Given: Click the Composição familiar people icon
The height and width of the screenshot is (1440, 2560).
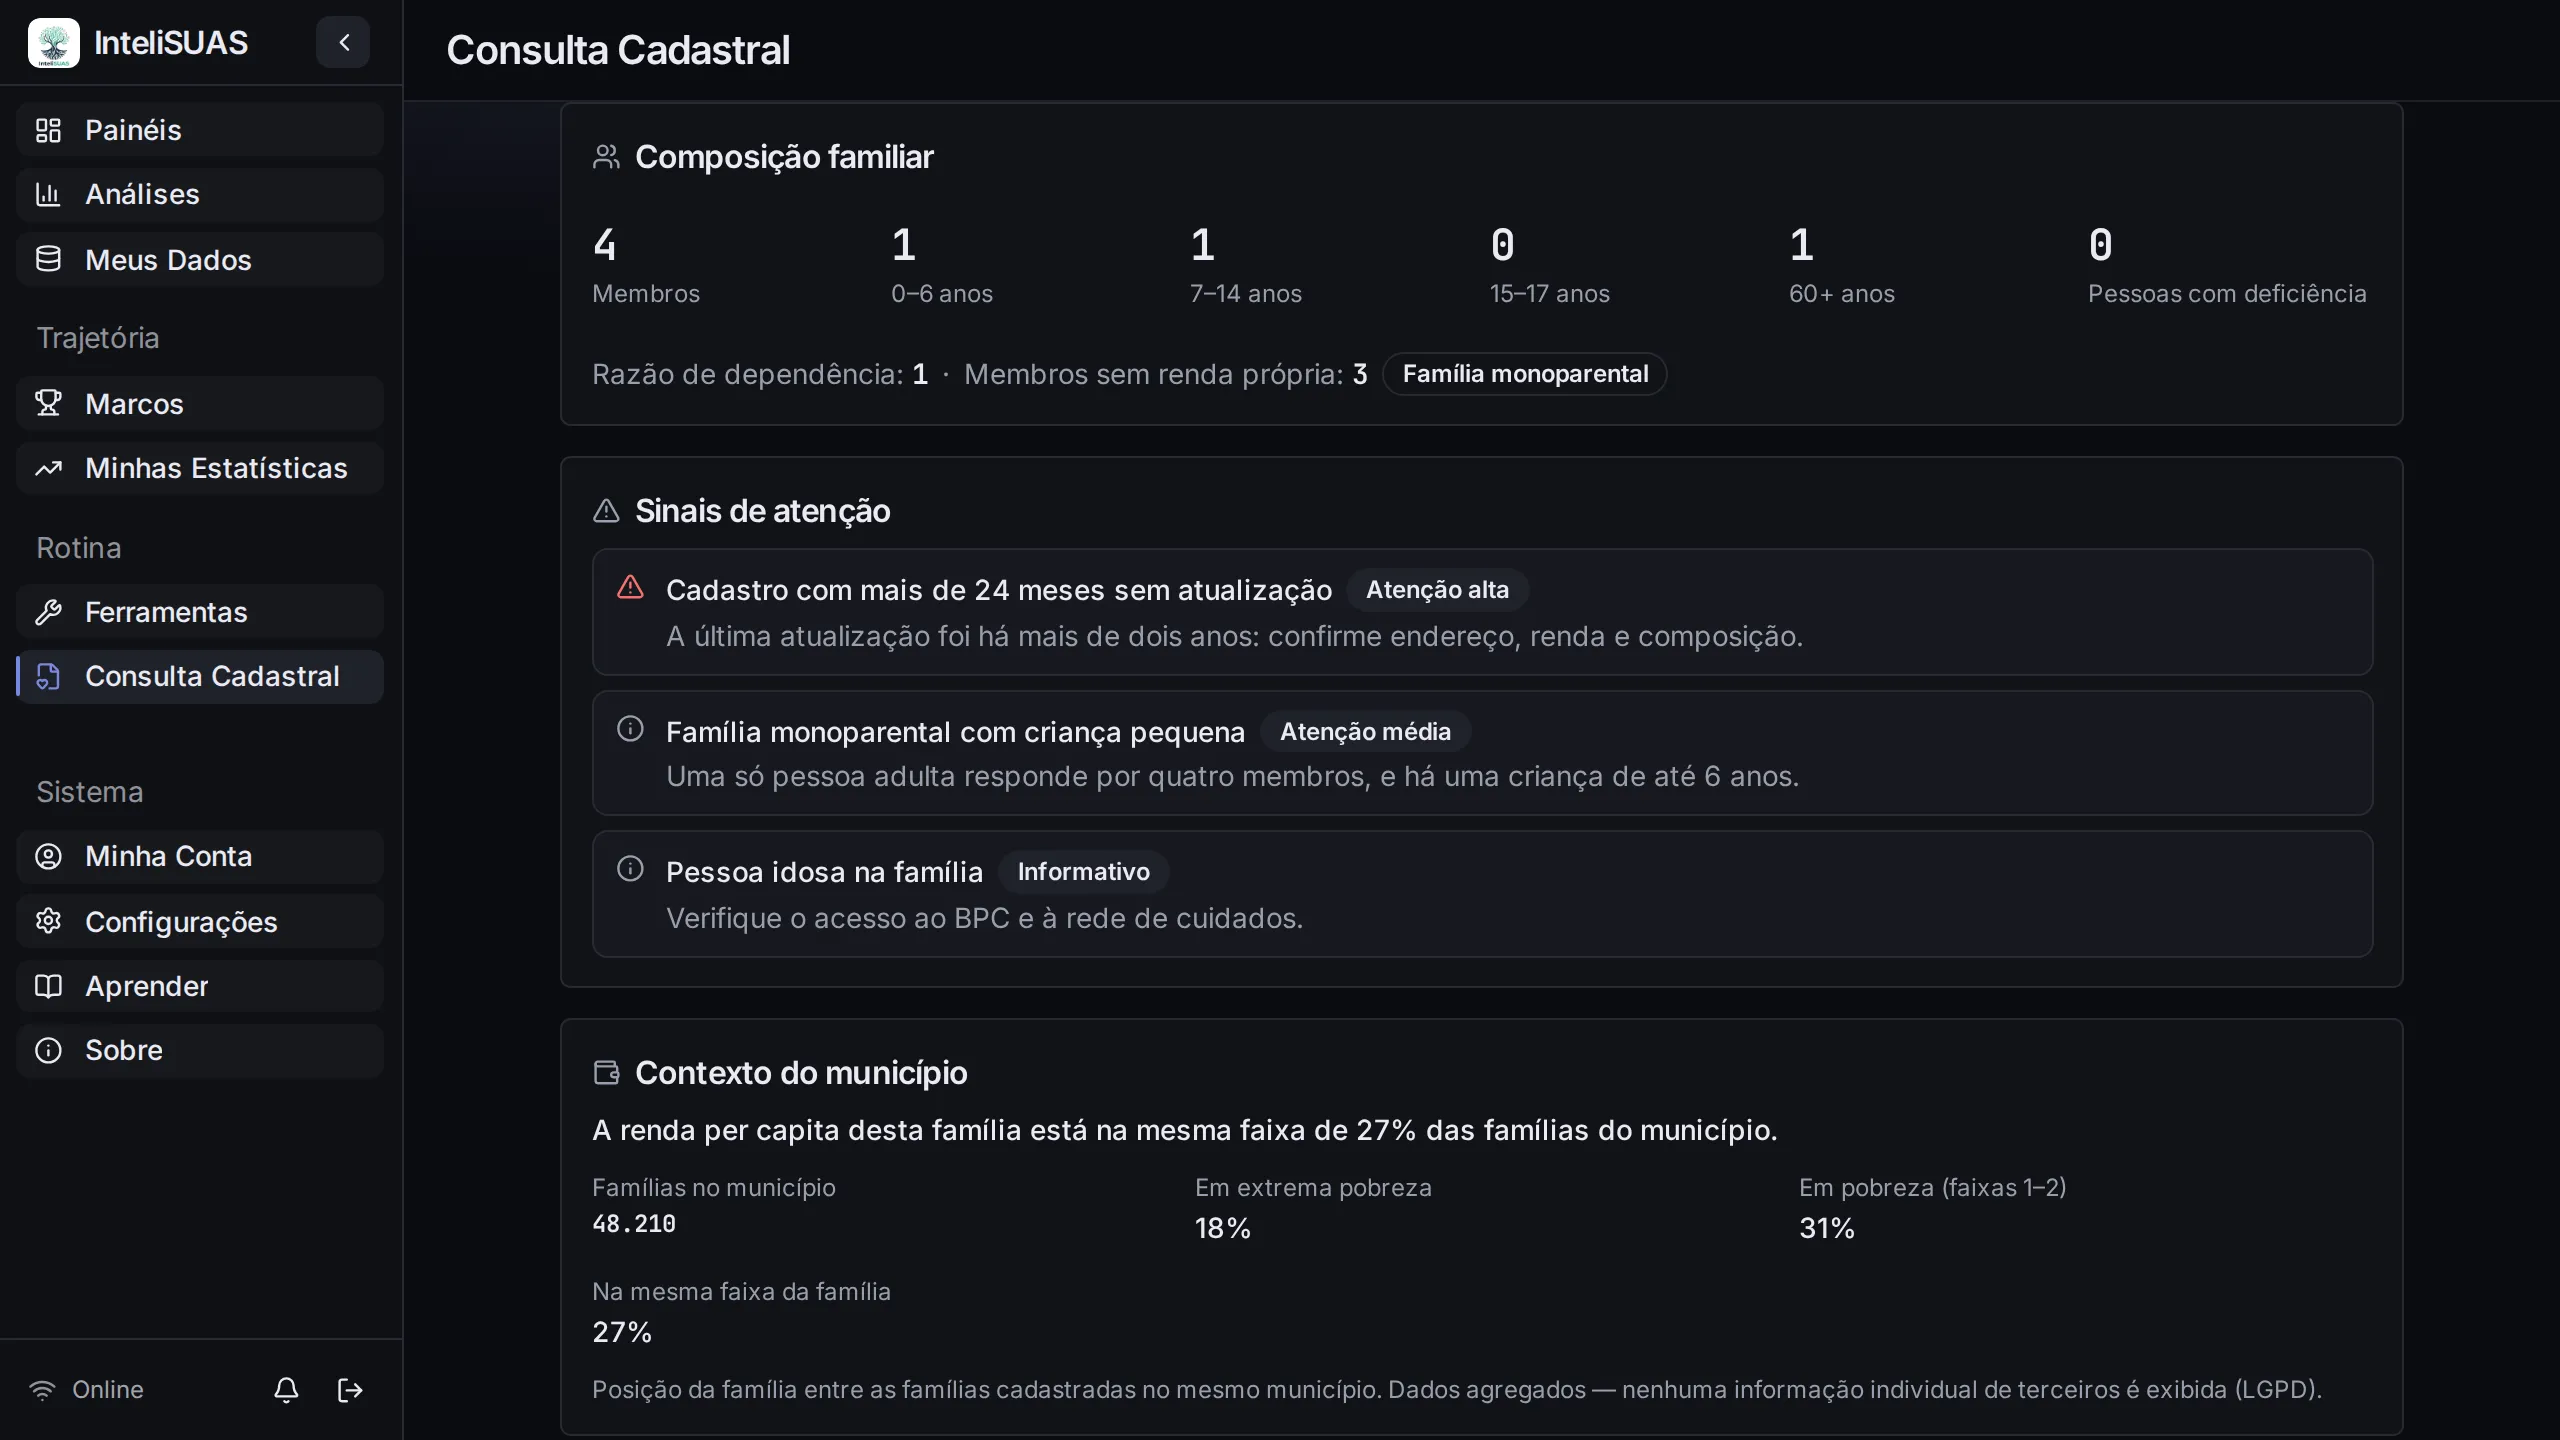Looking at the screenshot, I should pyautogui.click(x=606, y=157).
